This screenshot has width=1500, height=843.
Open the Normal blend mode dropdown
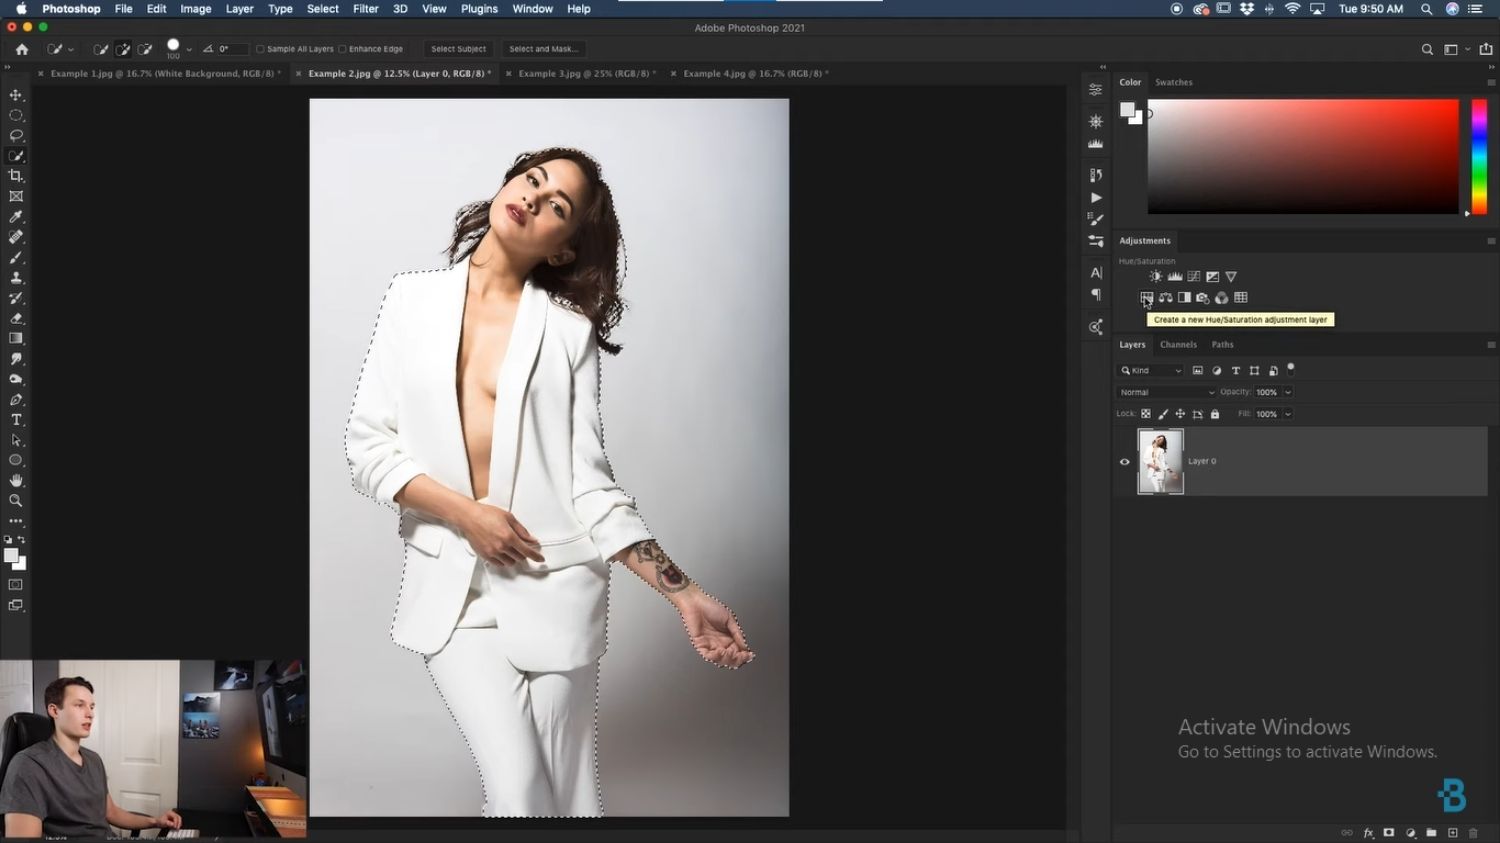tap(1165, 392)
